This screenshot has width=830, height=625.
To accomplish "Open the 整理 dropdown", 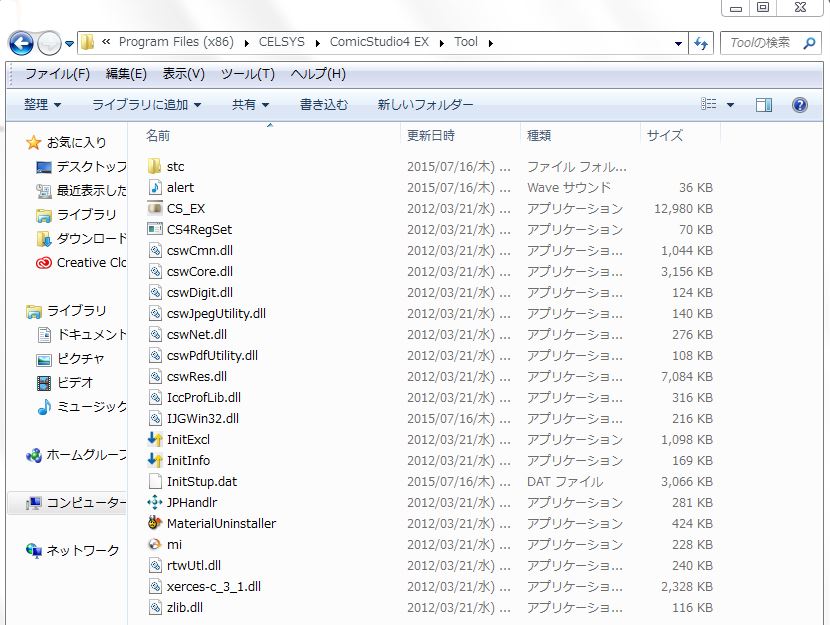I will pyautogui.click(x=42, y=105).
